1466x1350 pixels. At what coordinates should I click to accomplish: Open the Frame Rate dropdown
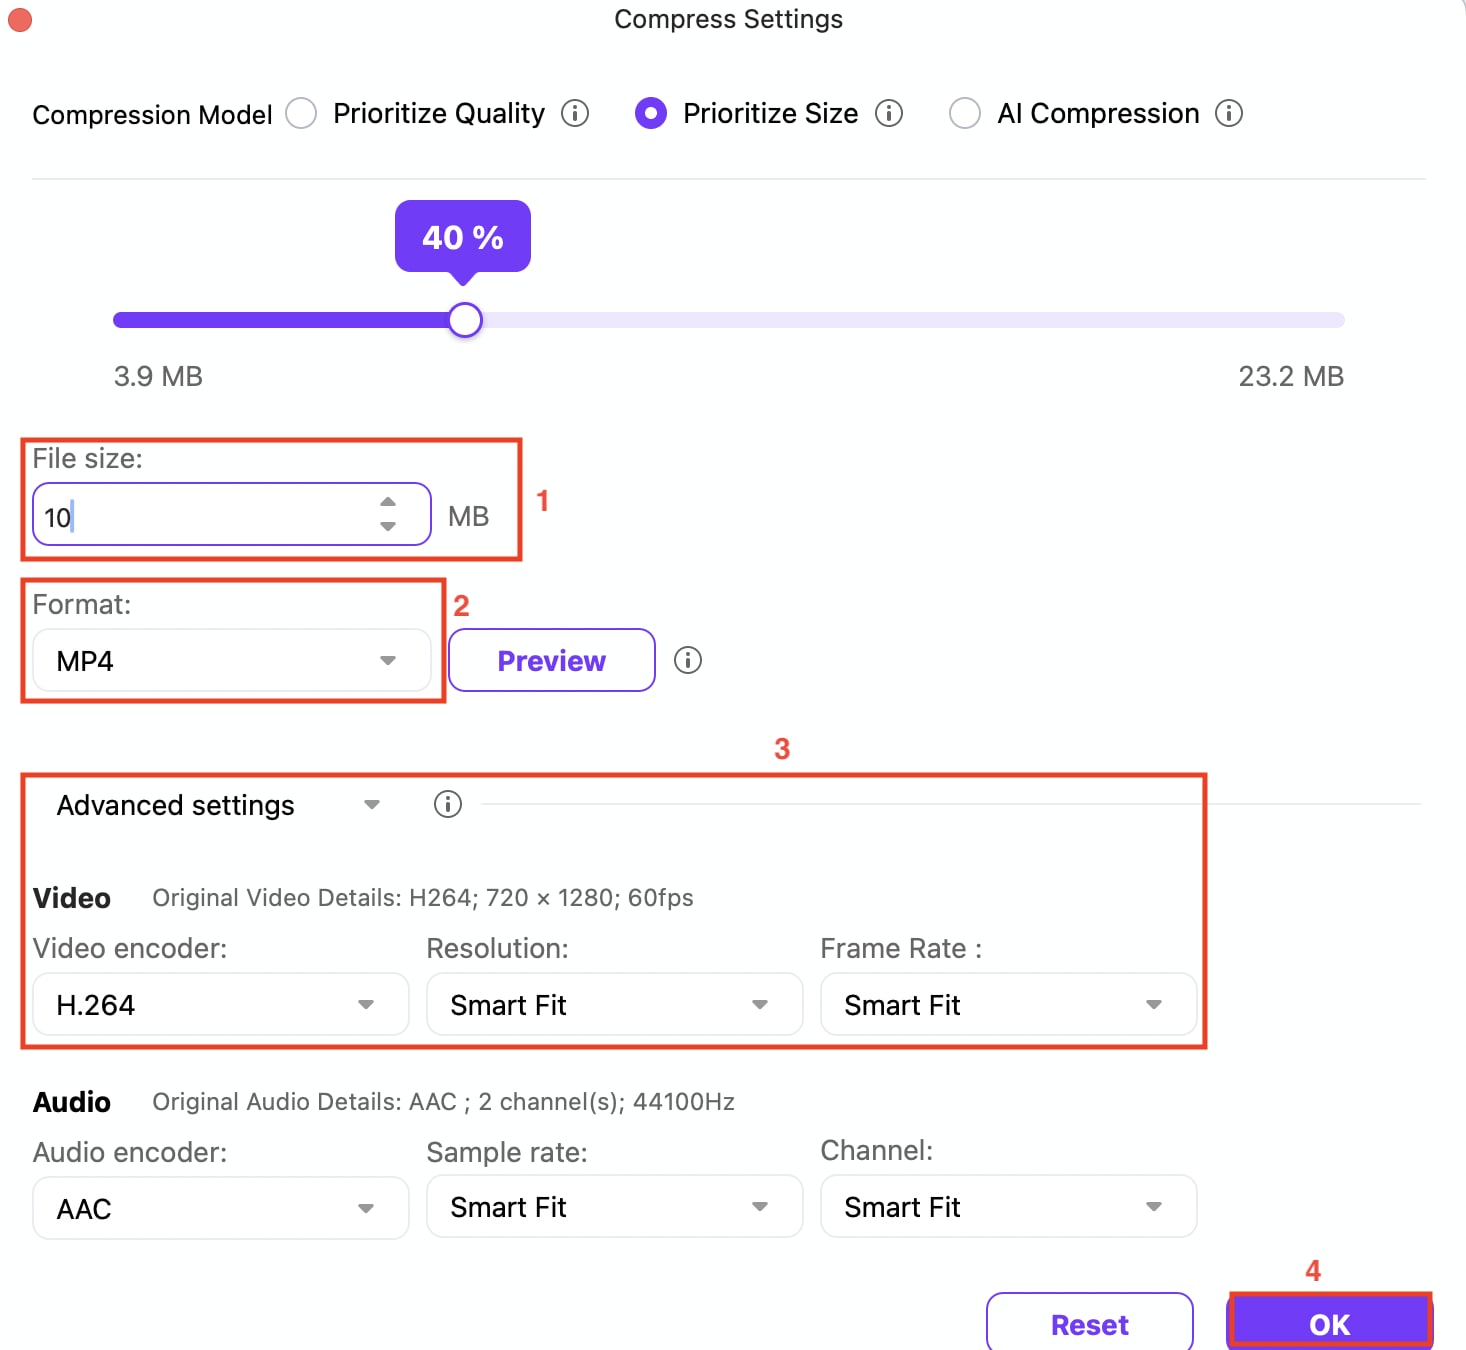pos(1009,1004)
